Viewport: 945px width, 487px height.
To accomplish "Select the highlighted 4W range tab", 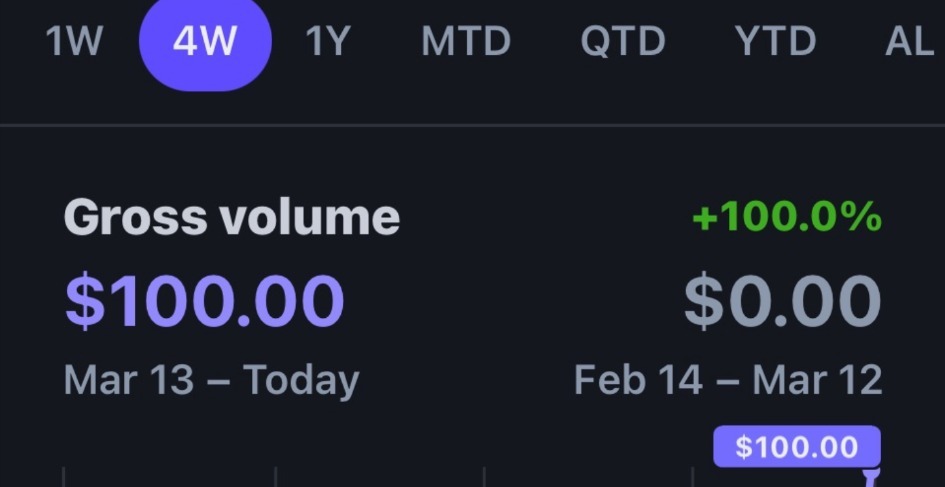I will (204, 42).
